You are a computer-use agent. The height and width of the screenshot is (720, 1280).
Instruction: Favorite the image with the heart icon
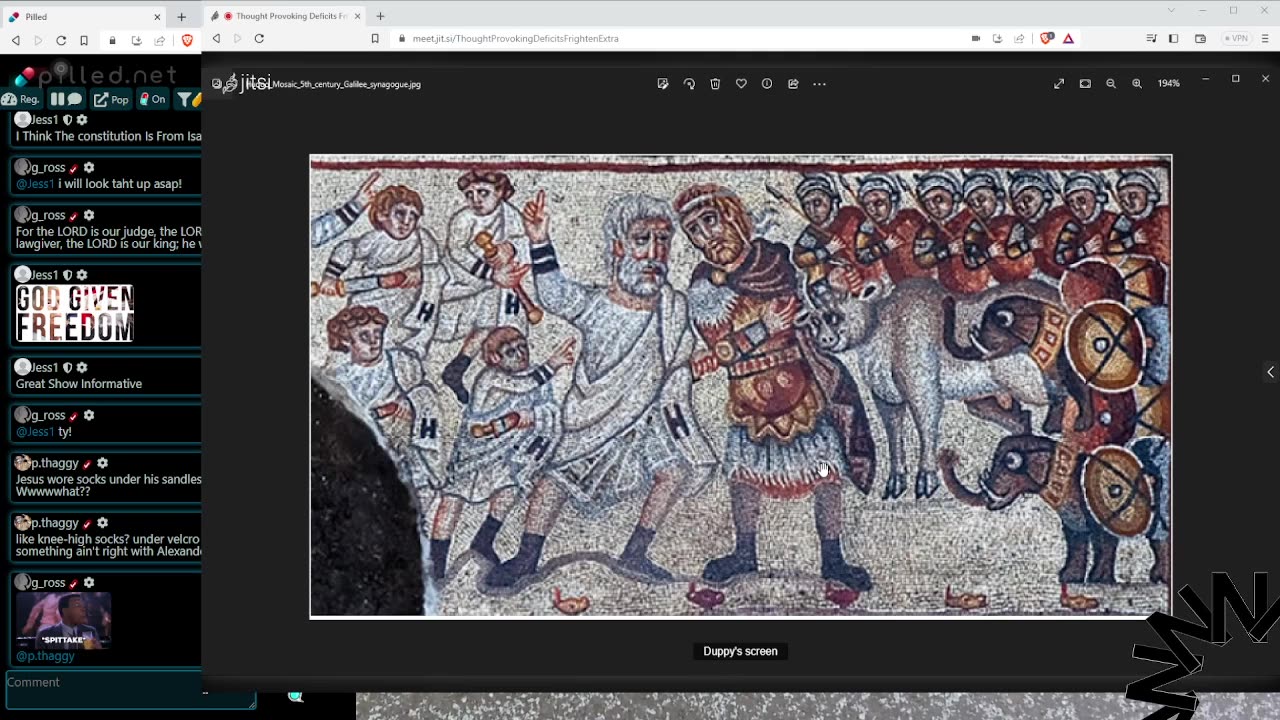tap(741, 84)
